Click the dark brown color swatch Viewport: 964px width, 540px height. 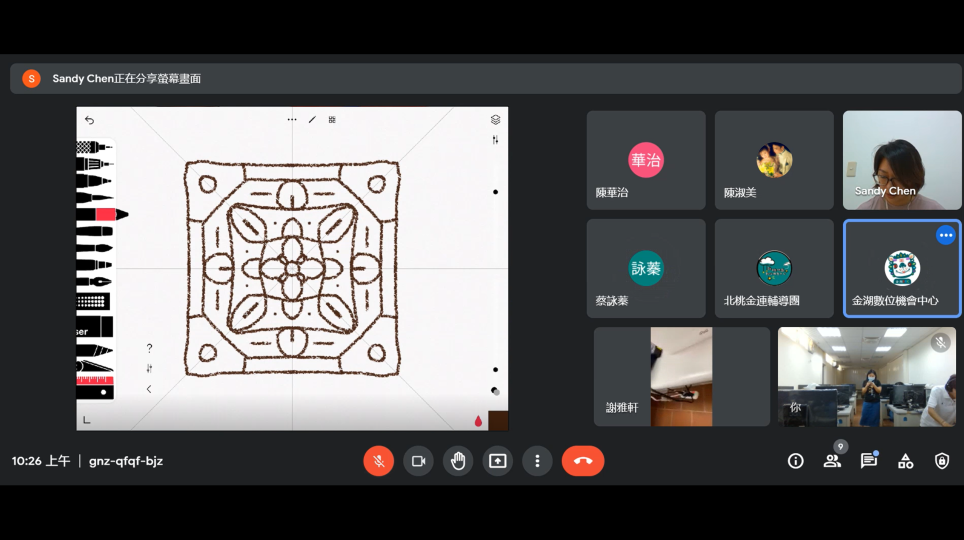pyautogui.click(x=497, y=420)
